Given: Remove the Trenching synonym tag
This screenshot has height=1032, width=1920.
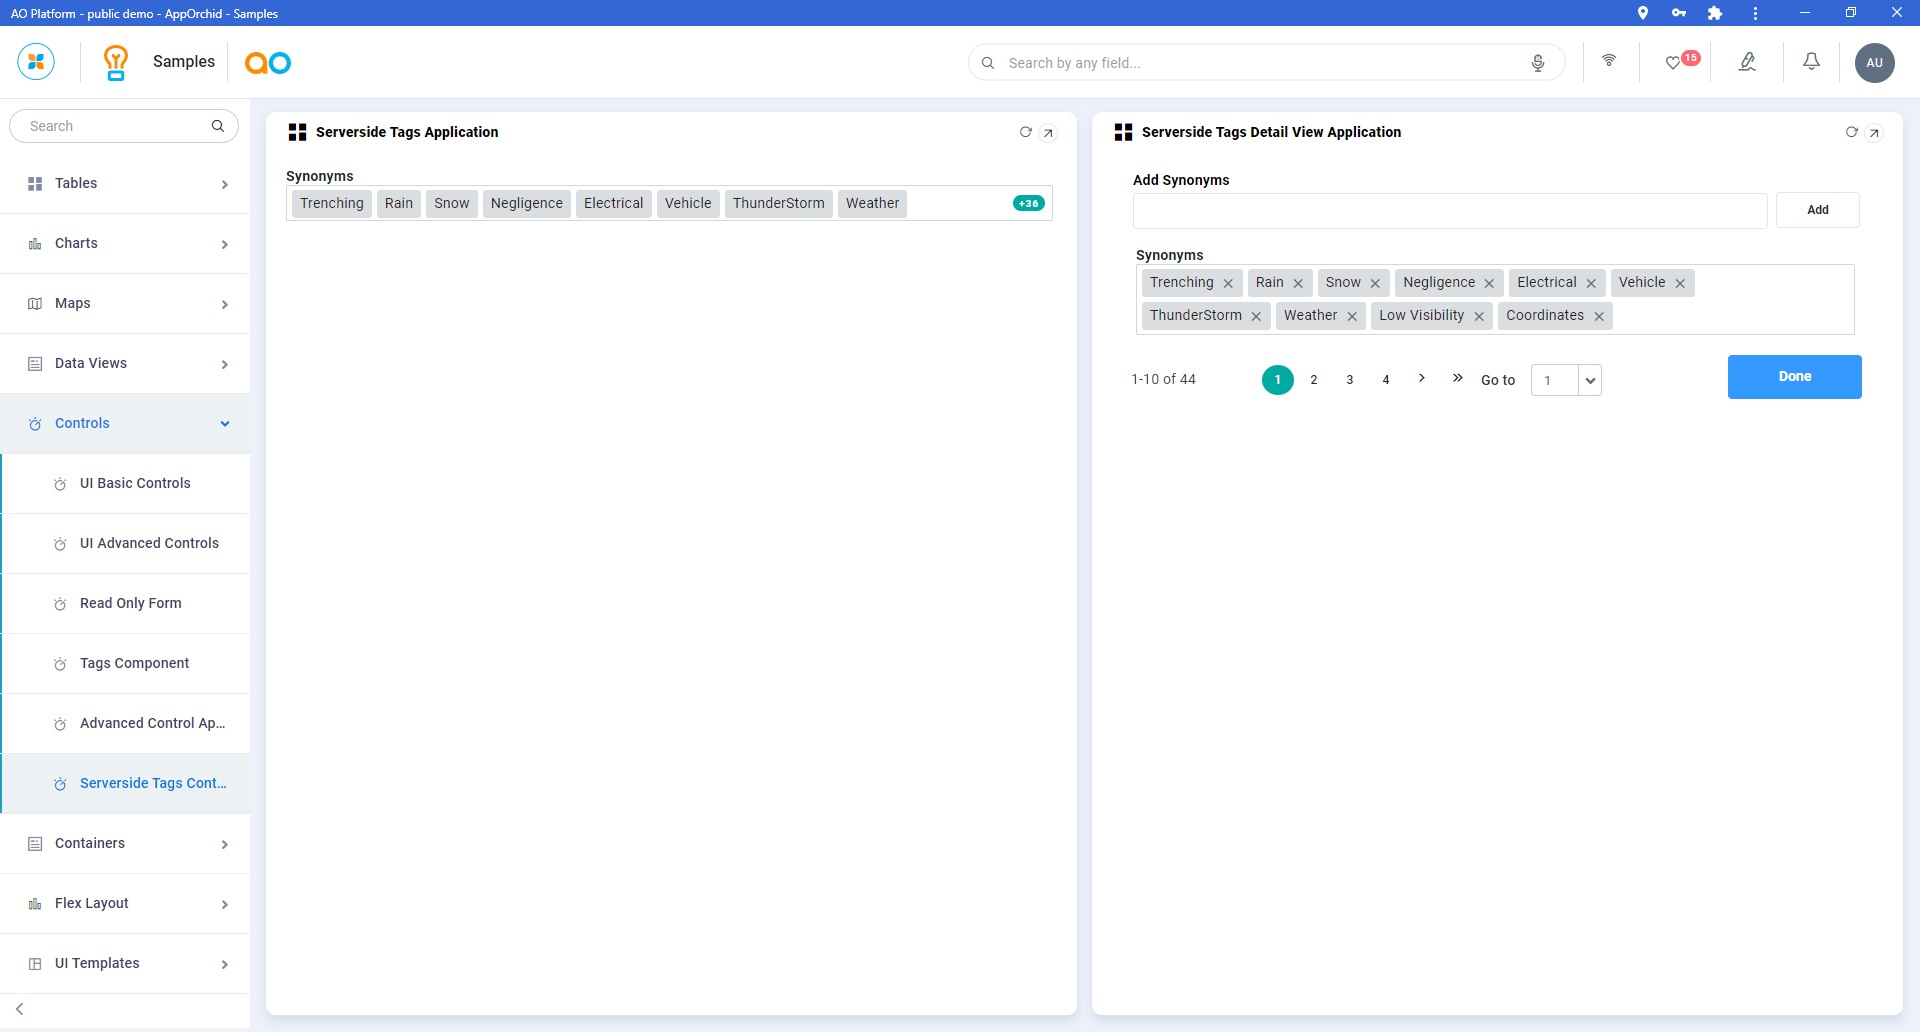Looking at the screenshot, I should tap(1228, 284).
